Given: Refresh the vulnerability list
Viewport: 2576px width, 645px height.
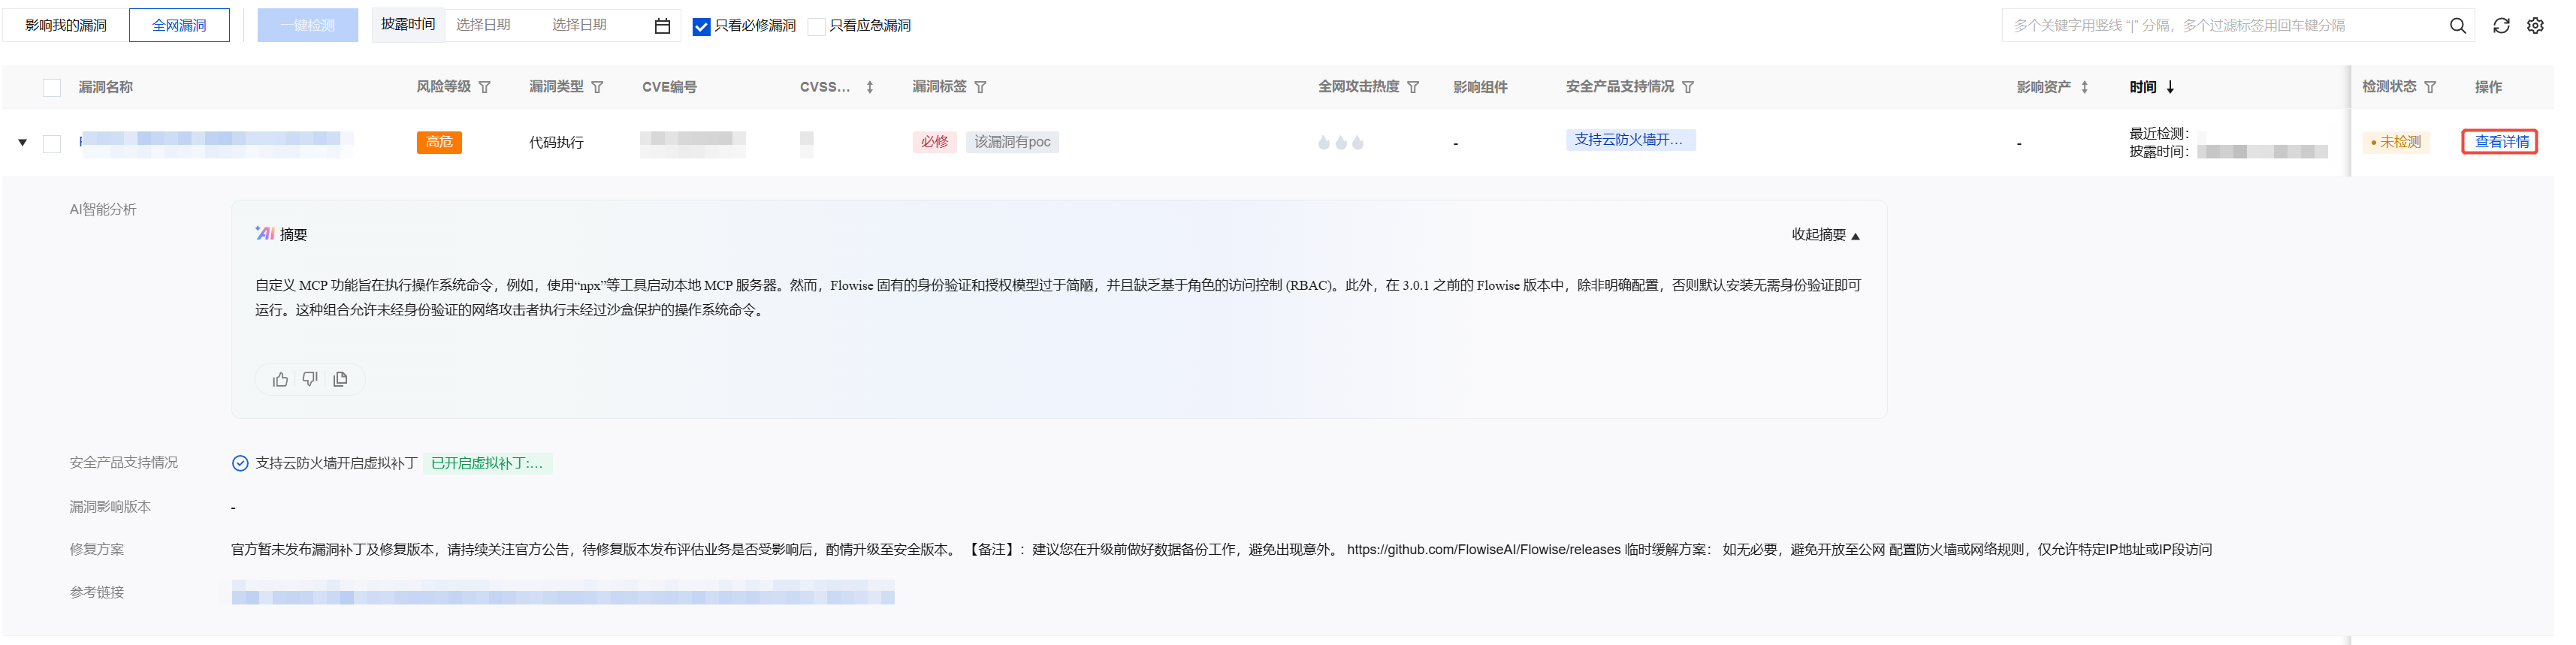Looking at the screenshot, I should (x=2501, y=26).
